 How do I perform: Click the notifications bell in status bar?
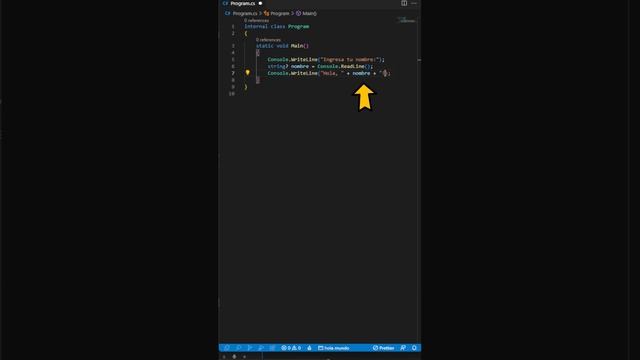(x=414, y=348)
